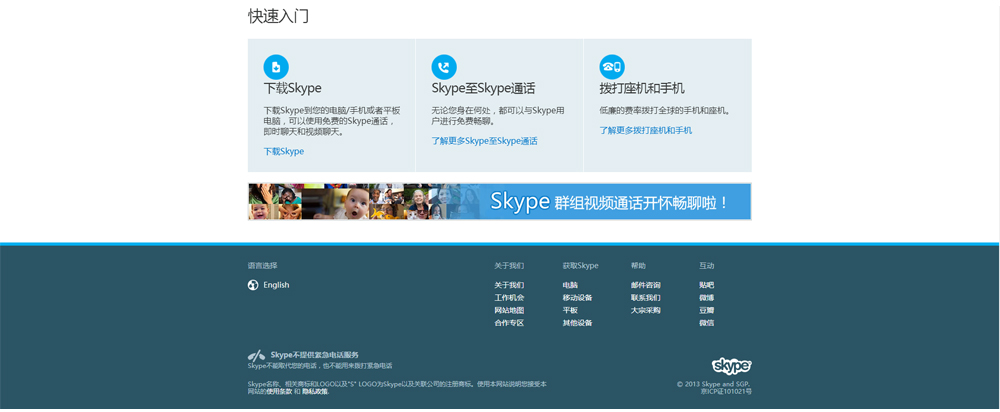Click the 低廉的费率拨打全球的手机和座机 description
The height and width of the screenshot is (412, 1000).
click(x=665, y=110)
